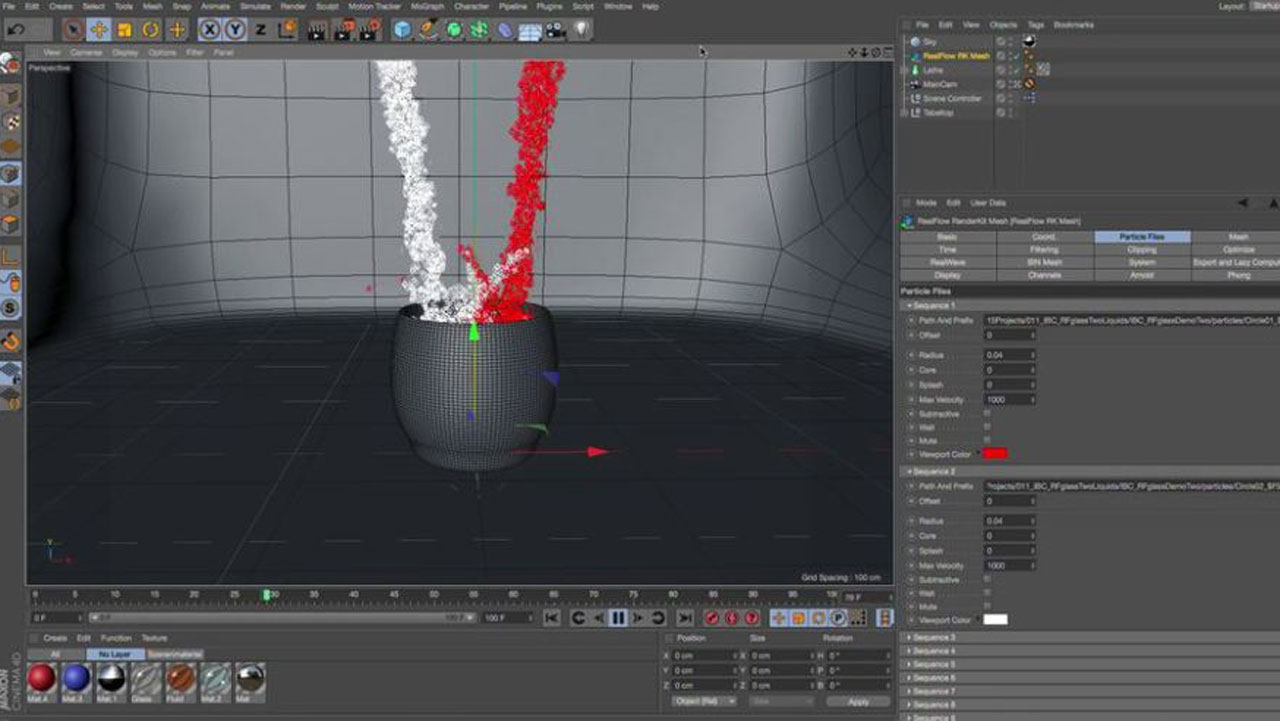1280x721 pixels.
Task: Open the white Viewport Color swatch
Action: [995, 620]
